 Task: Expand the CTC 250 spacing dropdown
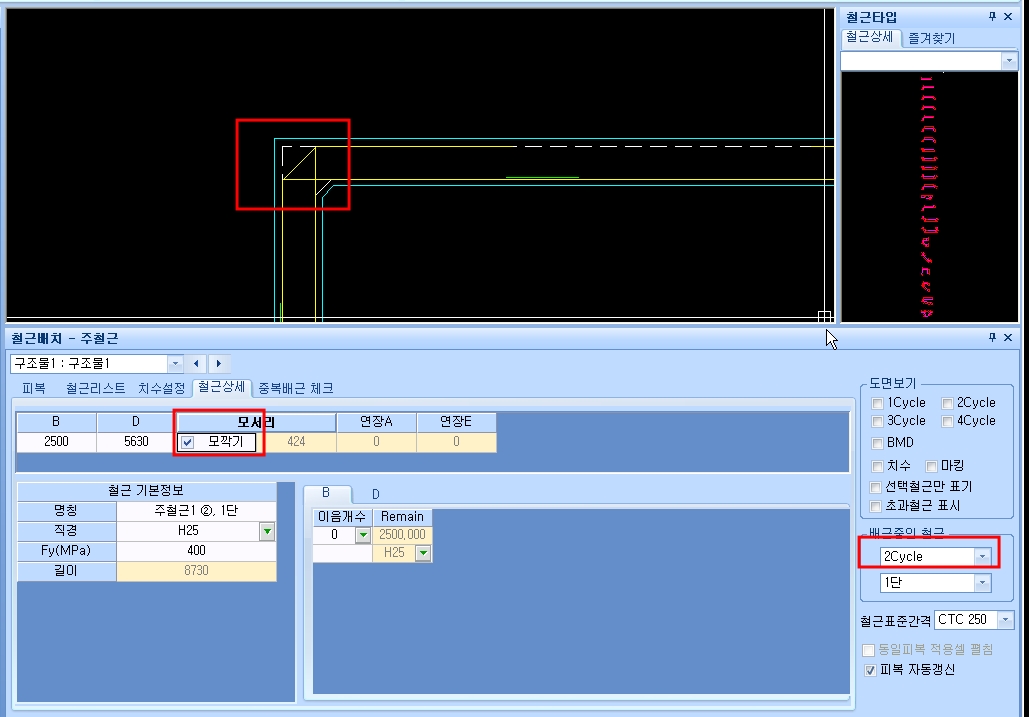click(1005, 620)
